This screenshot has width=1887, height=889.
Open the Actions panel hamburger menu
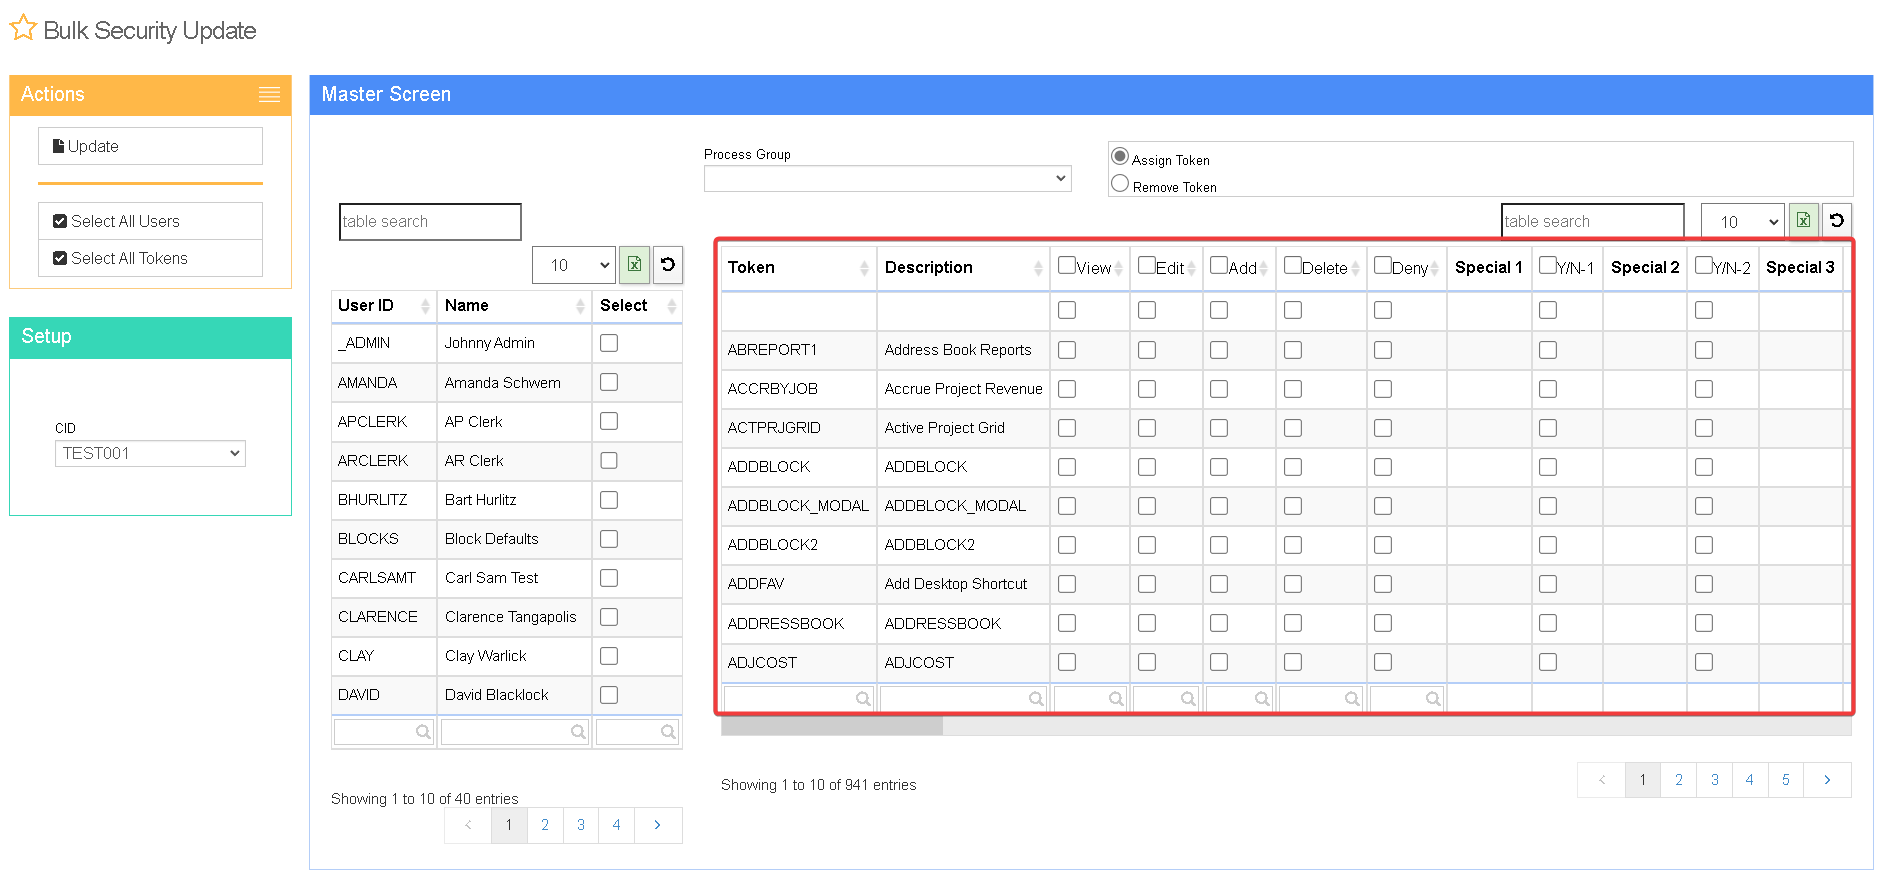pos(269,95)
